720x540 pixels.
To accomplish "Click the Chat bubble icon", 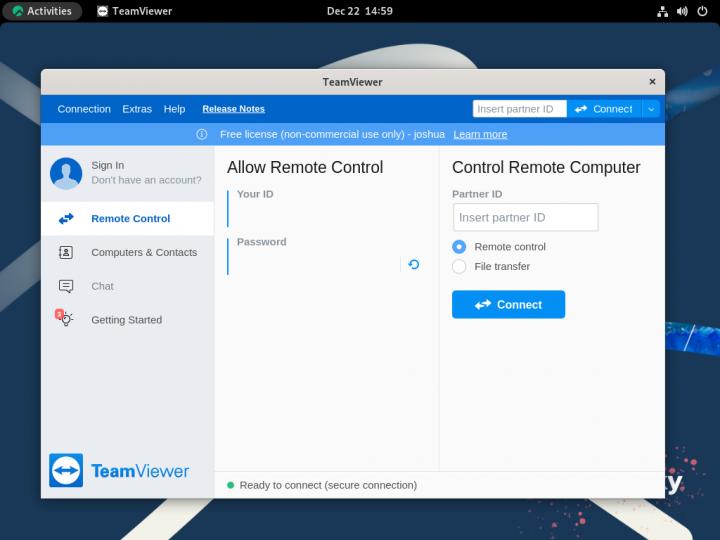I will 66,286.
